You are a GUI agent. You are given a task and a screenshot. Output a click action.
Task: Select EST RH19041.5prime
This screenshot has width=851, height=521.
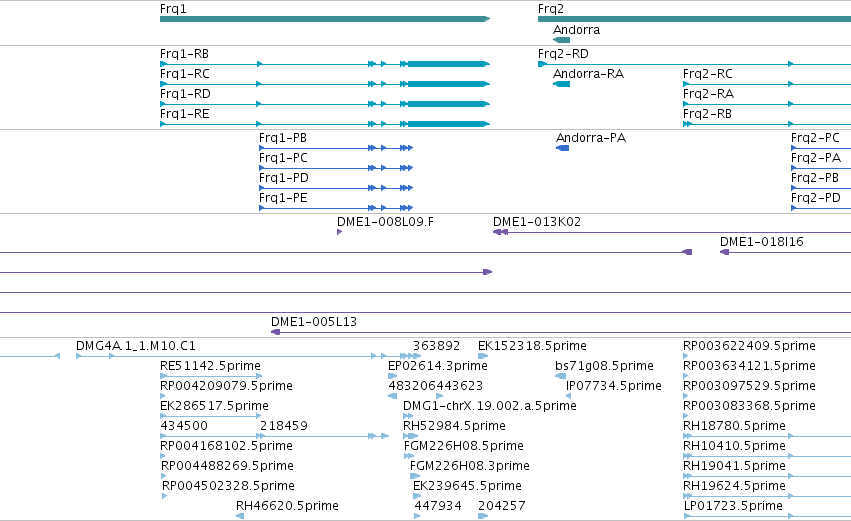pos(734,466)
